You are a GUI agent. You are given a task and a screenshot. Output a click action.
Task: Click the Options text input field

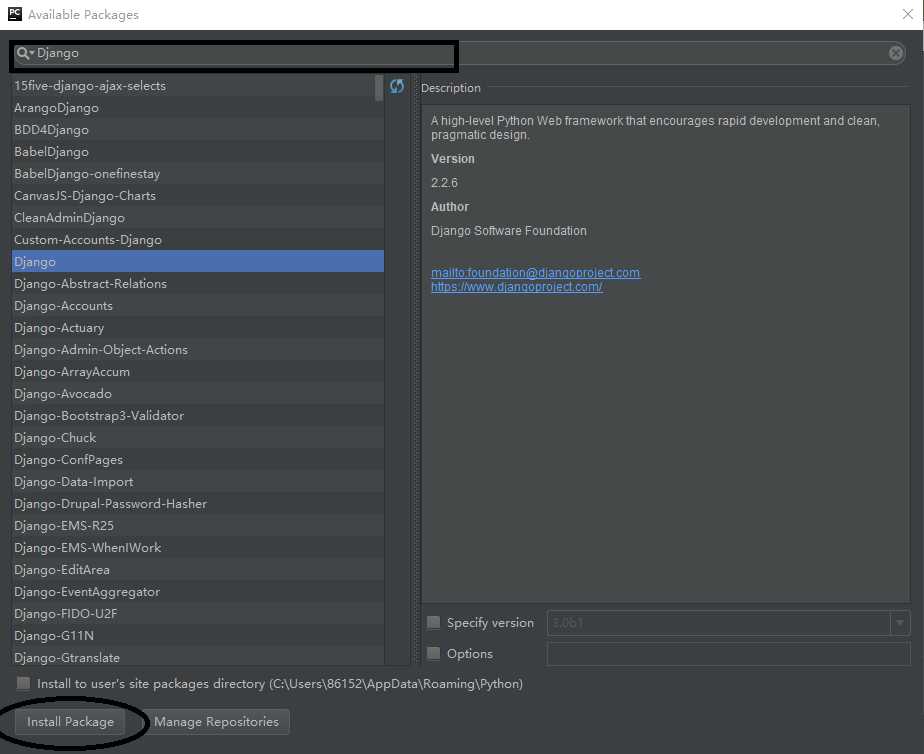coord(728,654)
